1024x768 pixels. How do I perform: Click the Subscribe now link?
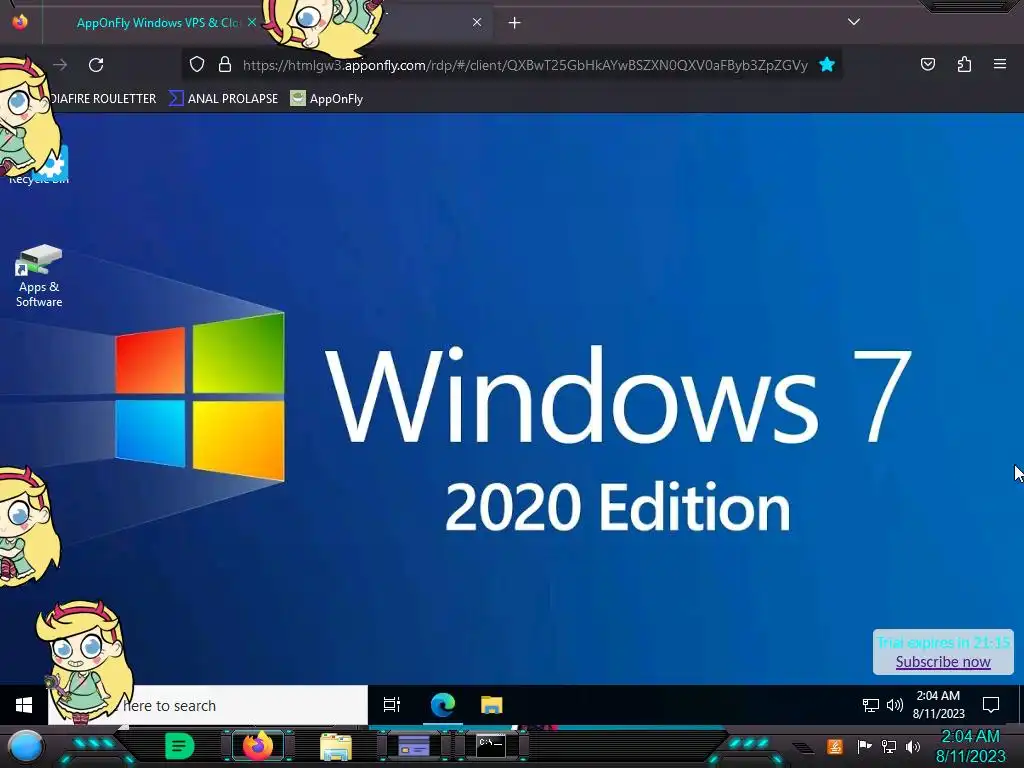[943, 662]
